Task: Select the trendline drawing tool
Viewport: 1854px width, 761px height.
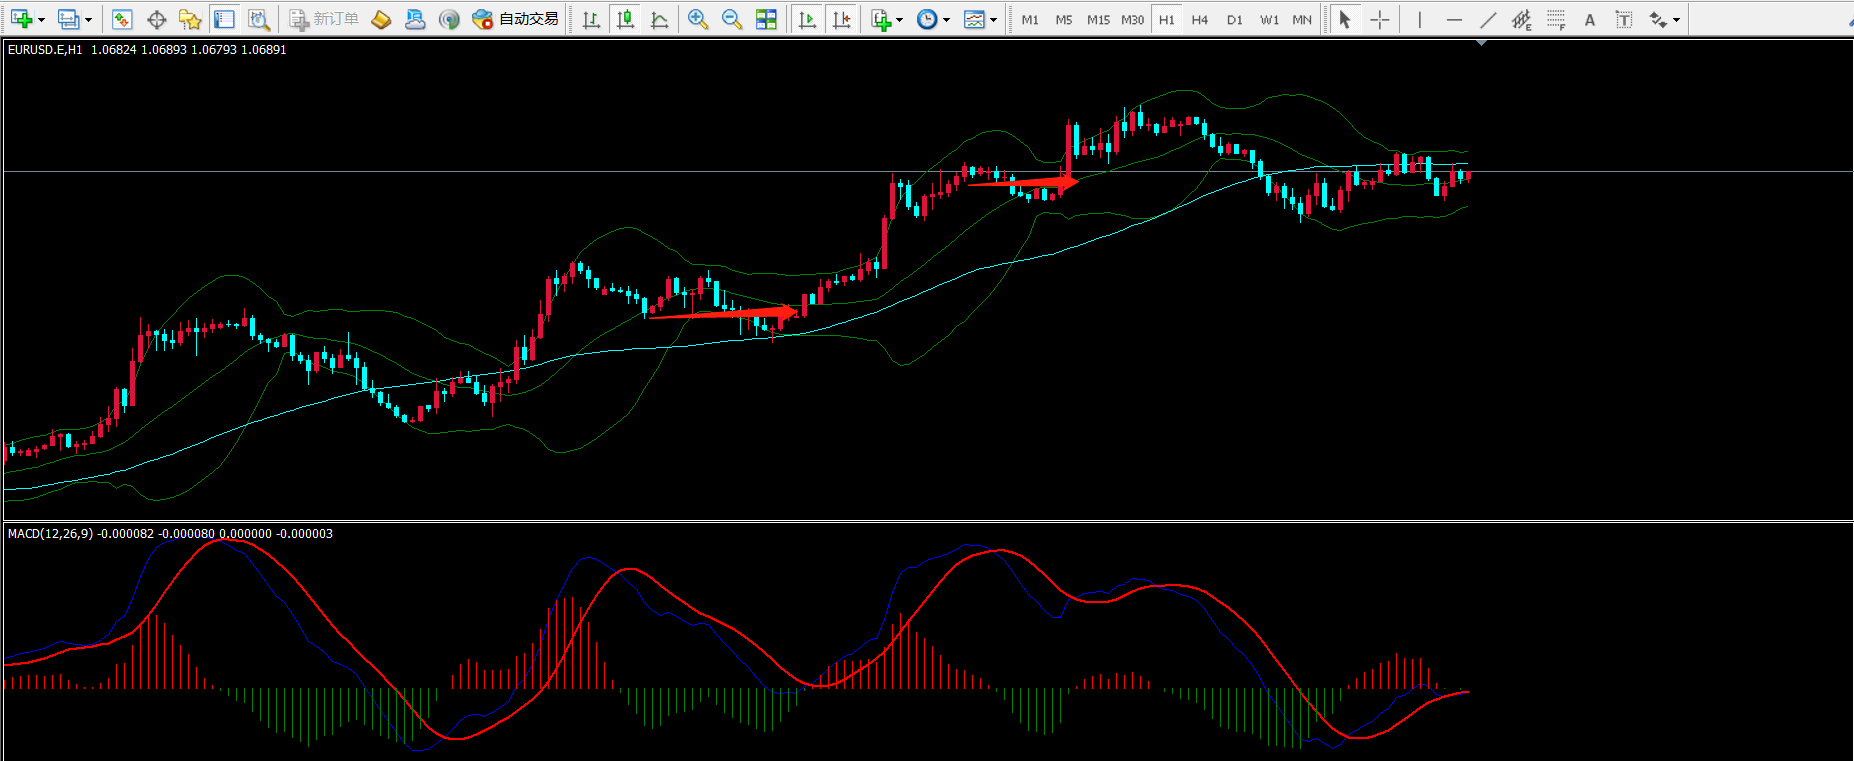Action: tap(1488, 19)
